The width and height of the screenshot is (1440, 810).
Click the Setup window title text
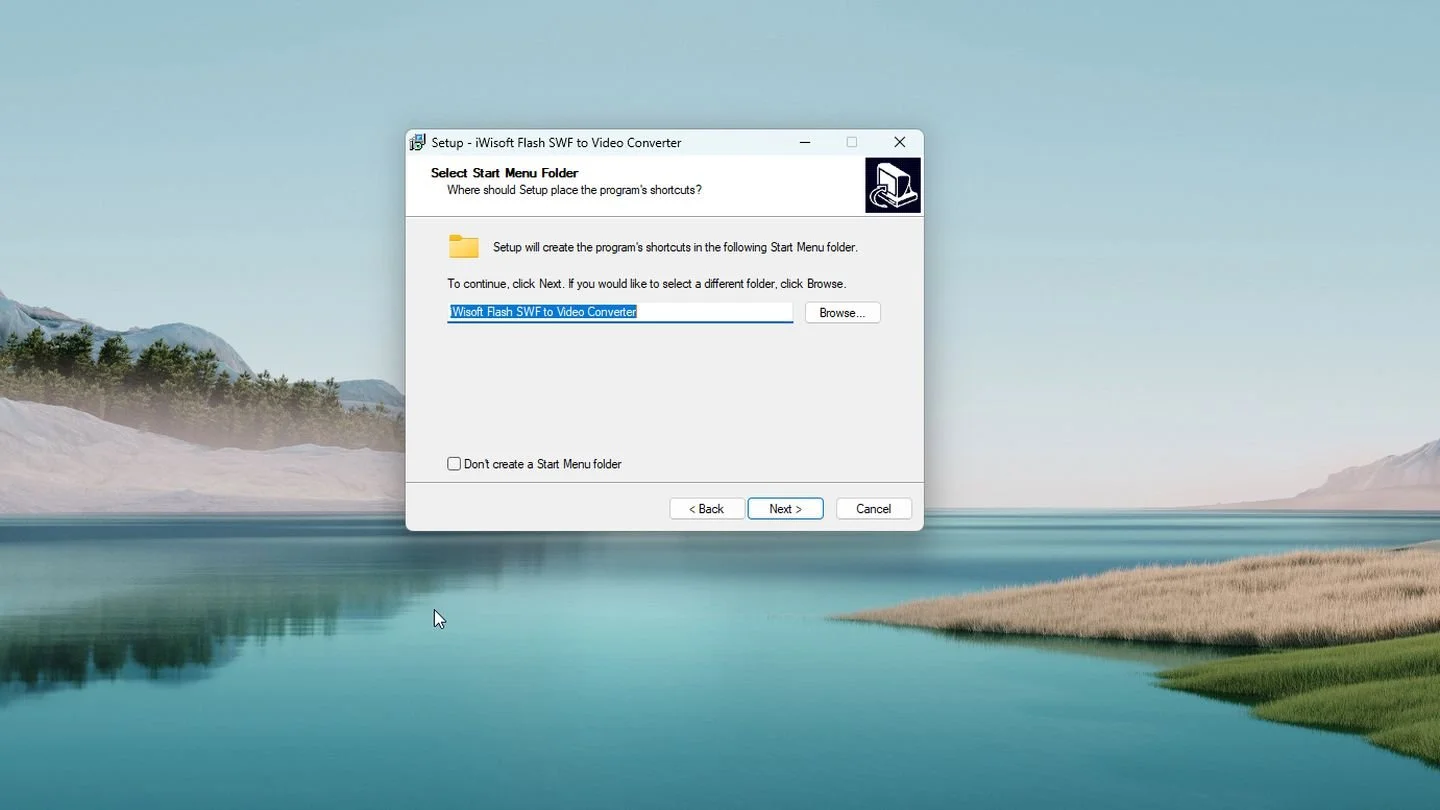pos(556,143)
